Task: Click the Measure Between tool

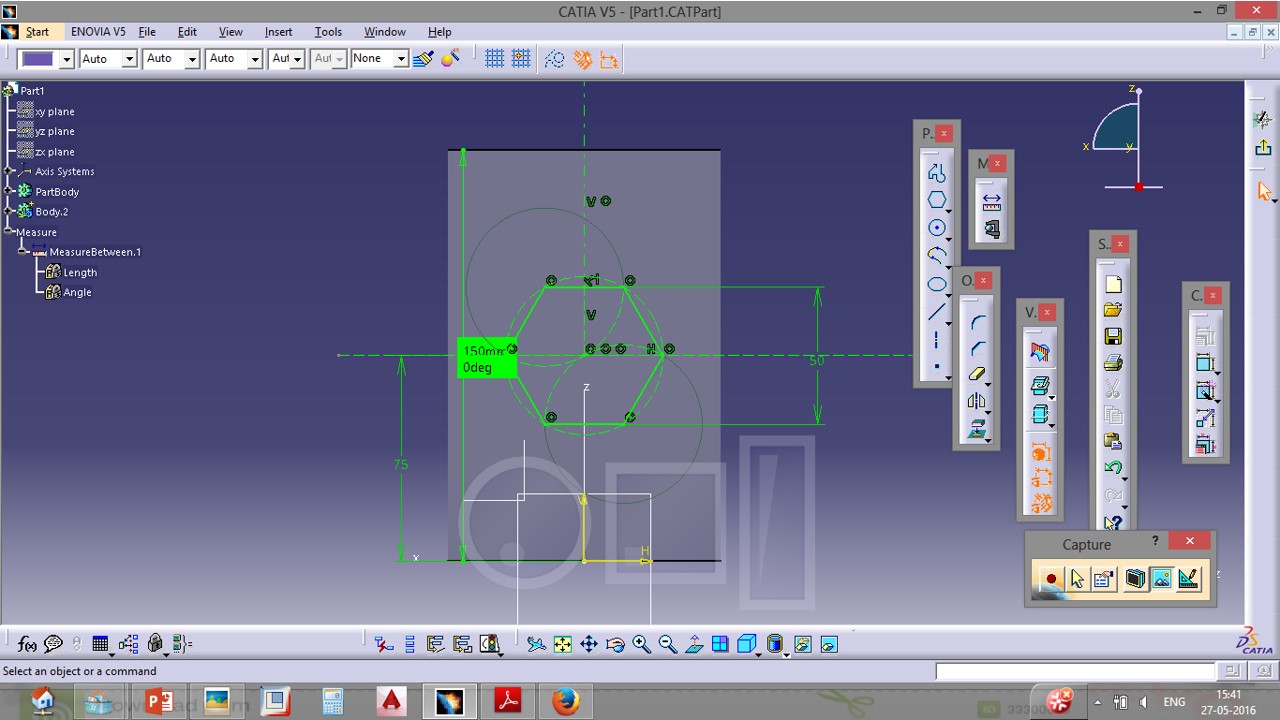Action: 991,201
